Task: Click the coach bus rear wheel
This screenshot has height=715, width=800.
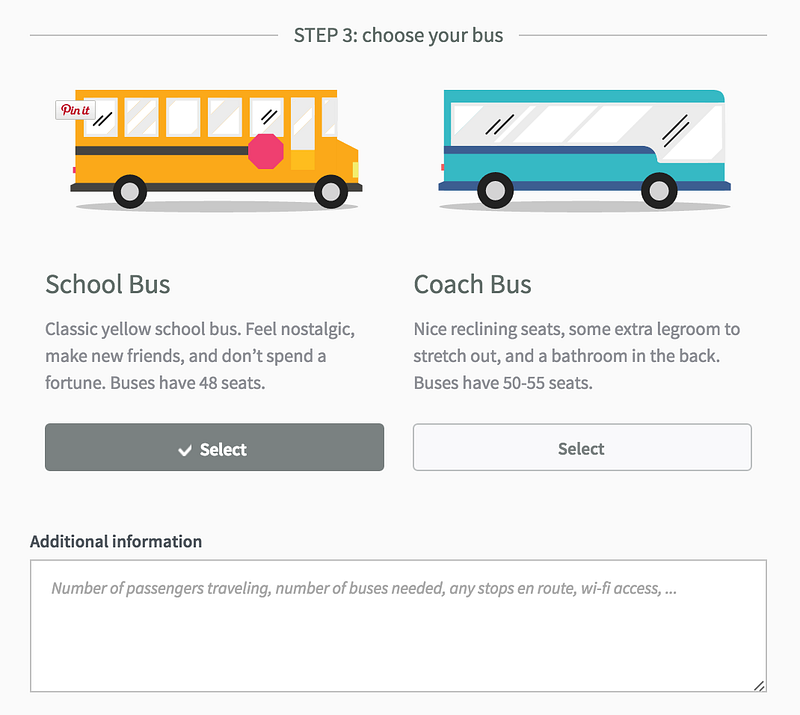Action: 495,190
